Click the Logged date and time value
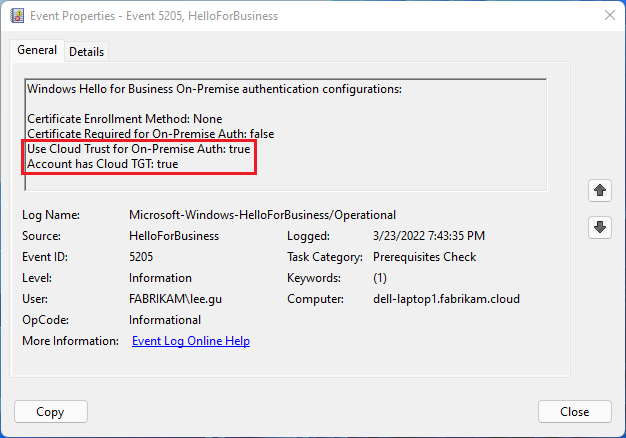The image size is (626, 438). click(427, 236)
